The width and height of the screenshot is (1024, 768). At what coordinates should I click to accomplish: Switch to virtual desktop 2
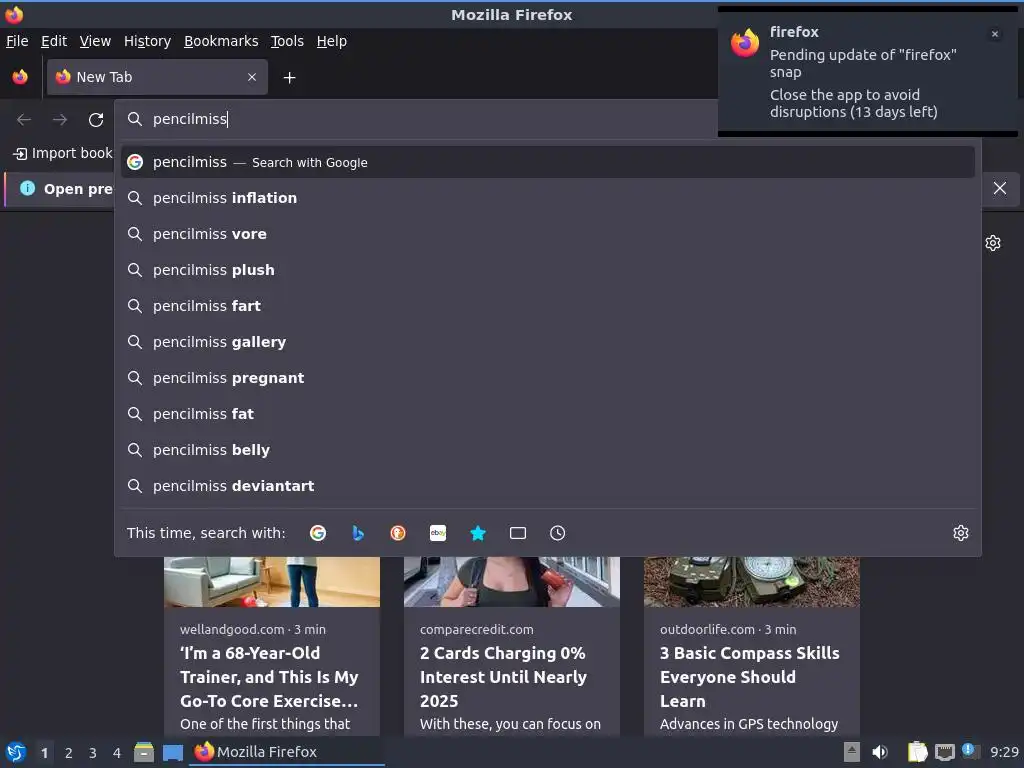pyautogui.click(x=69, y=753)
